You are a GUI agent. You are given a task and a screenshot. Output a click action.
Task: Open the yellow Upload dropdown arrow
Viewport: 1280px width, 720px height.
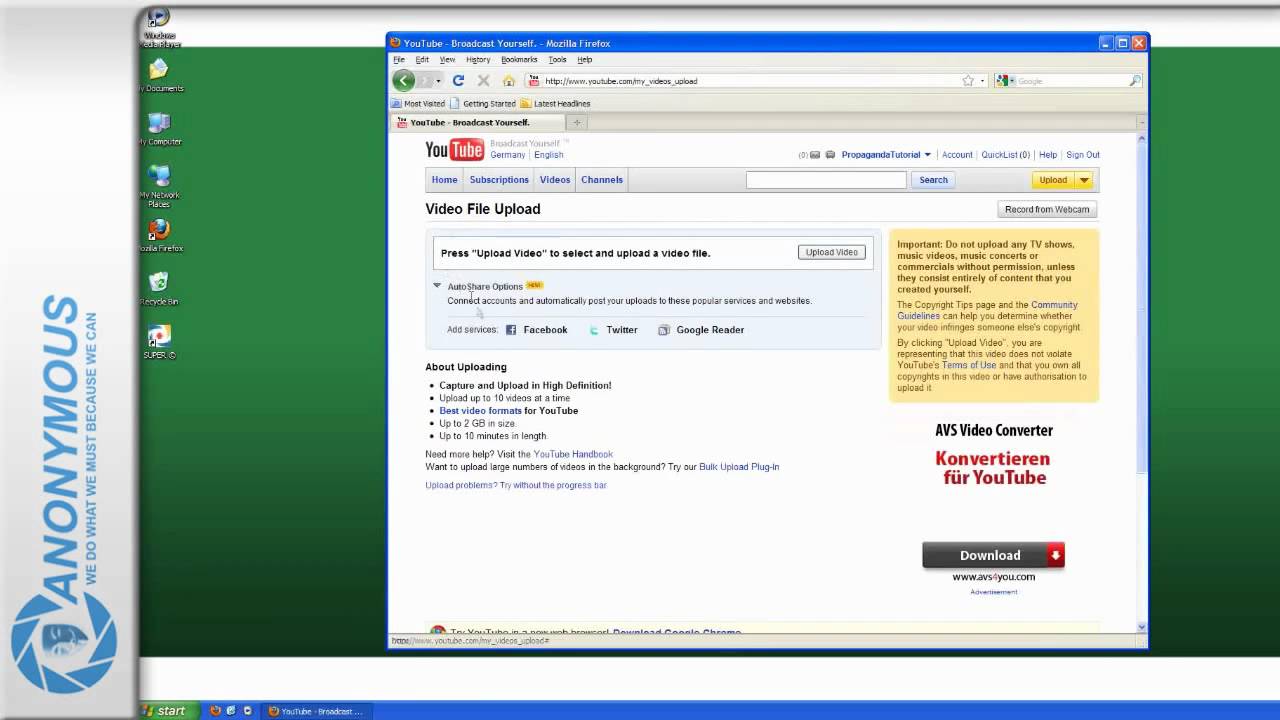(x=1084, y=180)
